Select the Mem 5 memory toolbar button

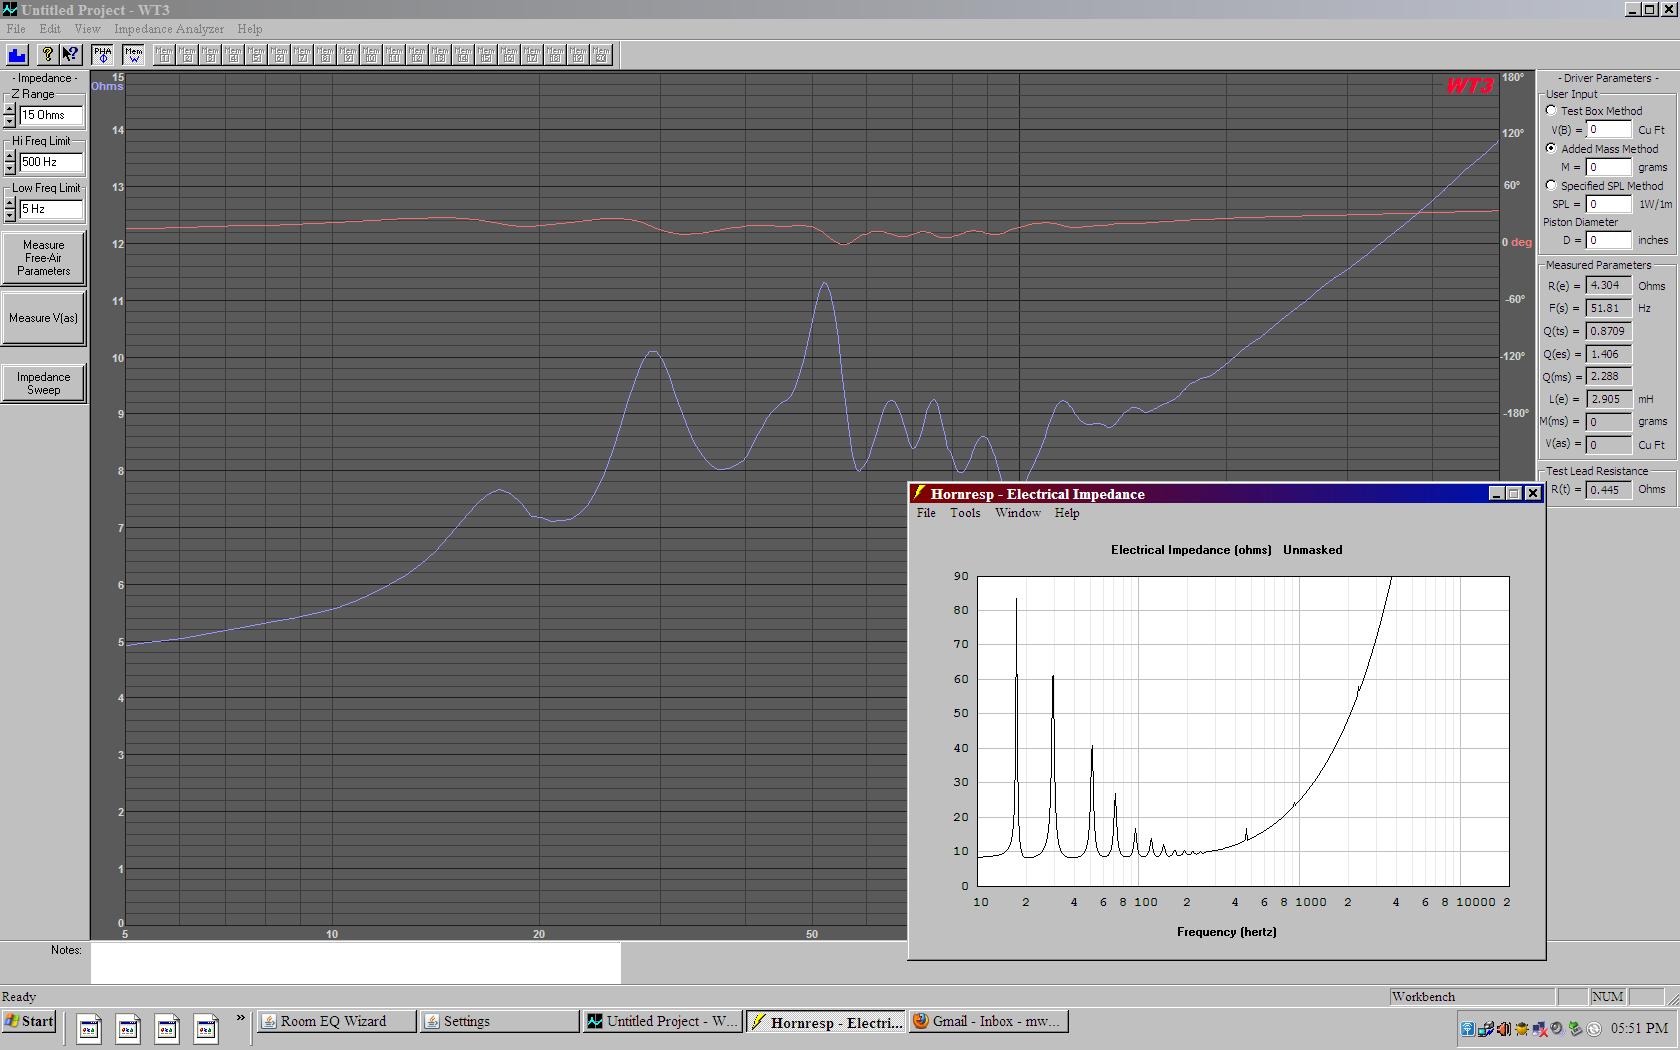(257, 55)
